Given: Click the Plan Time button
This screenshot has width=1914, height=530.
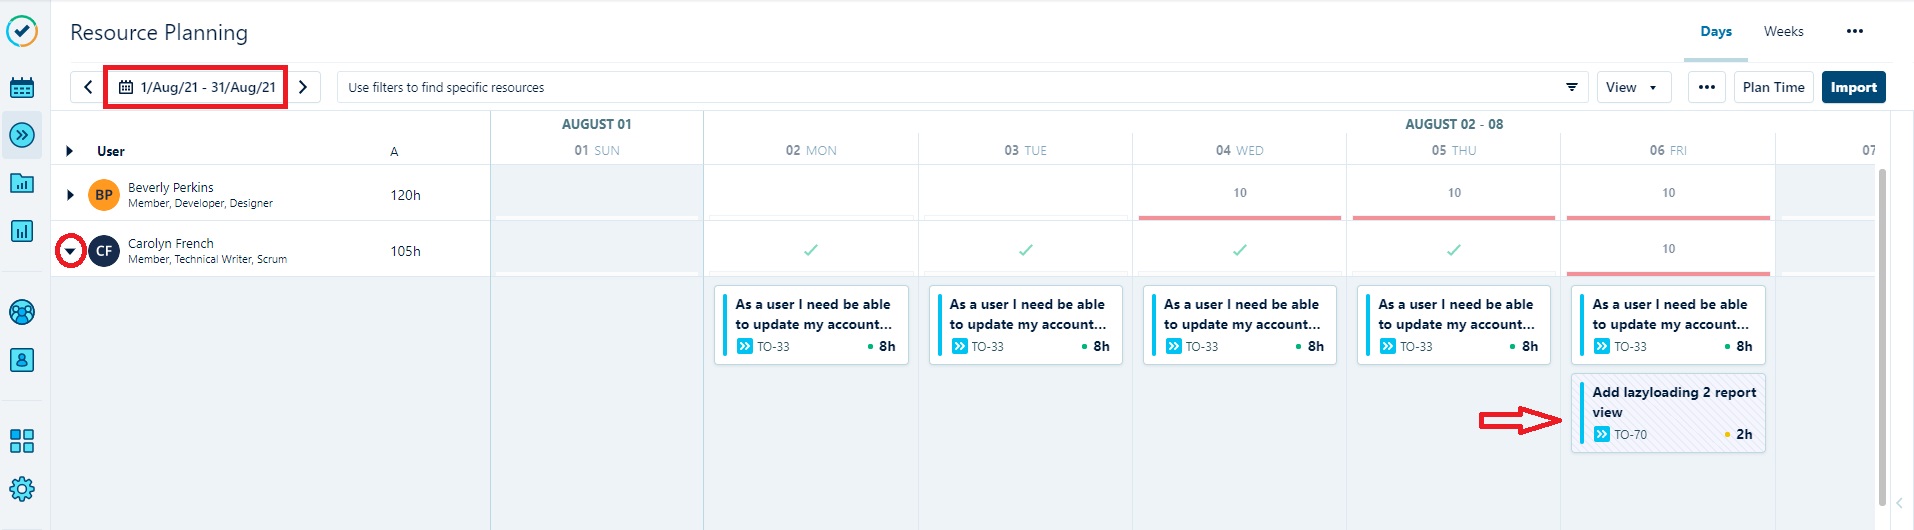Looking at the screenshot, I should (1773, 87).
